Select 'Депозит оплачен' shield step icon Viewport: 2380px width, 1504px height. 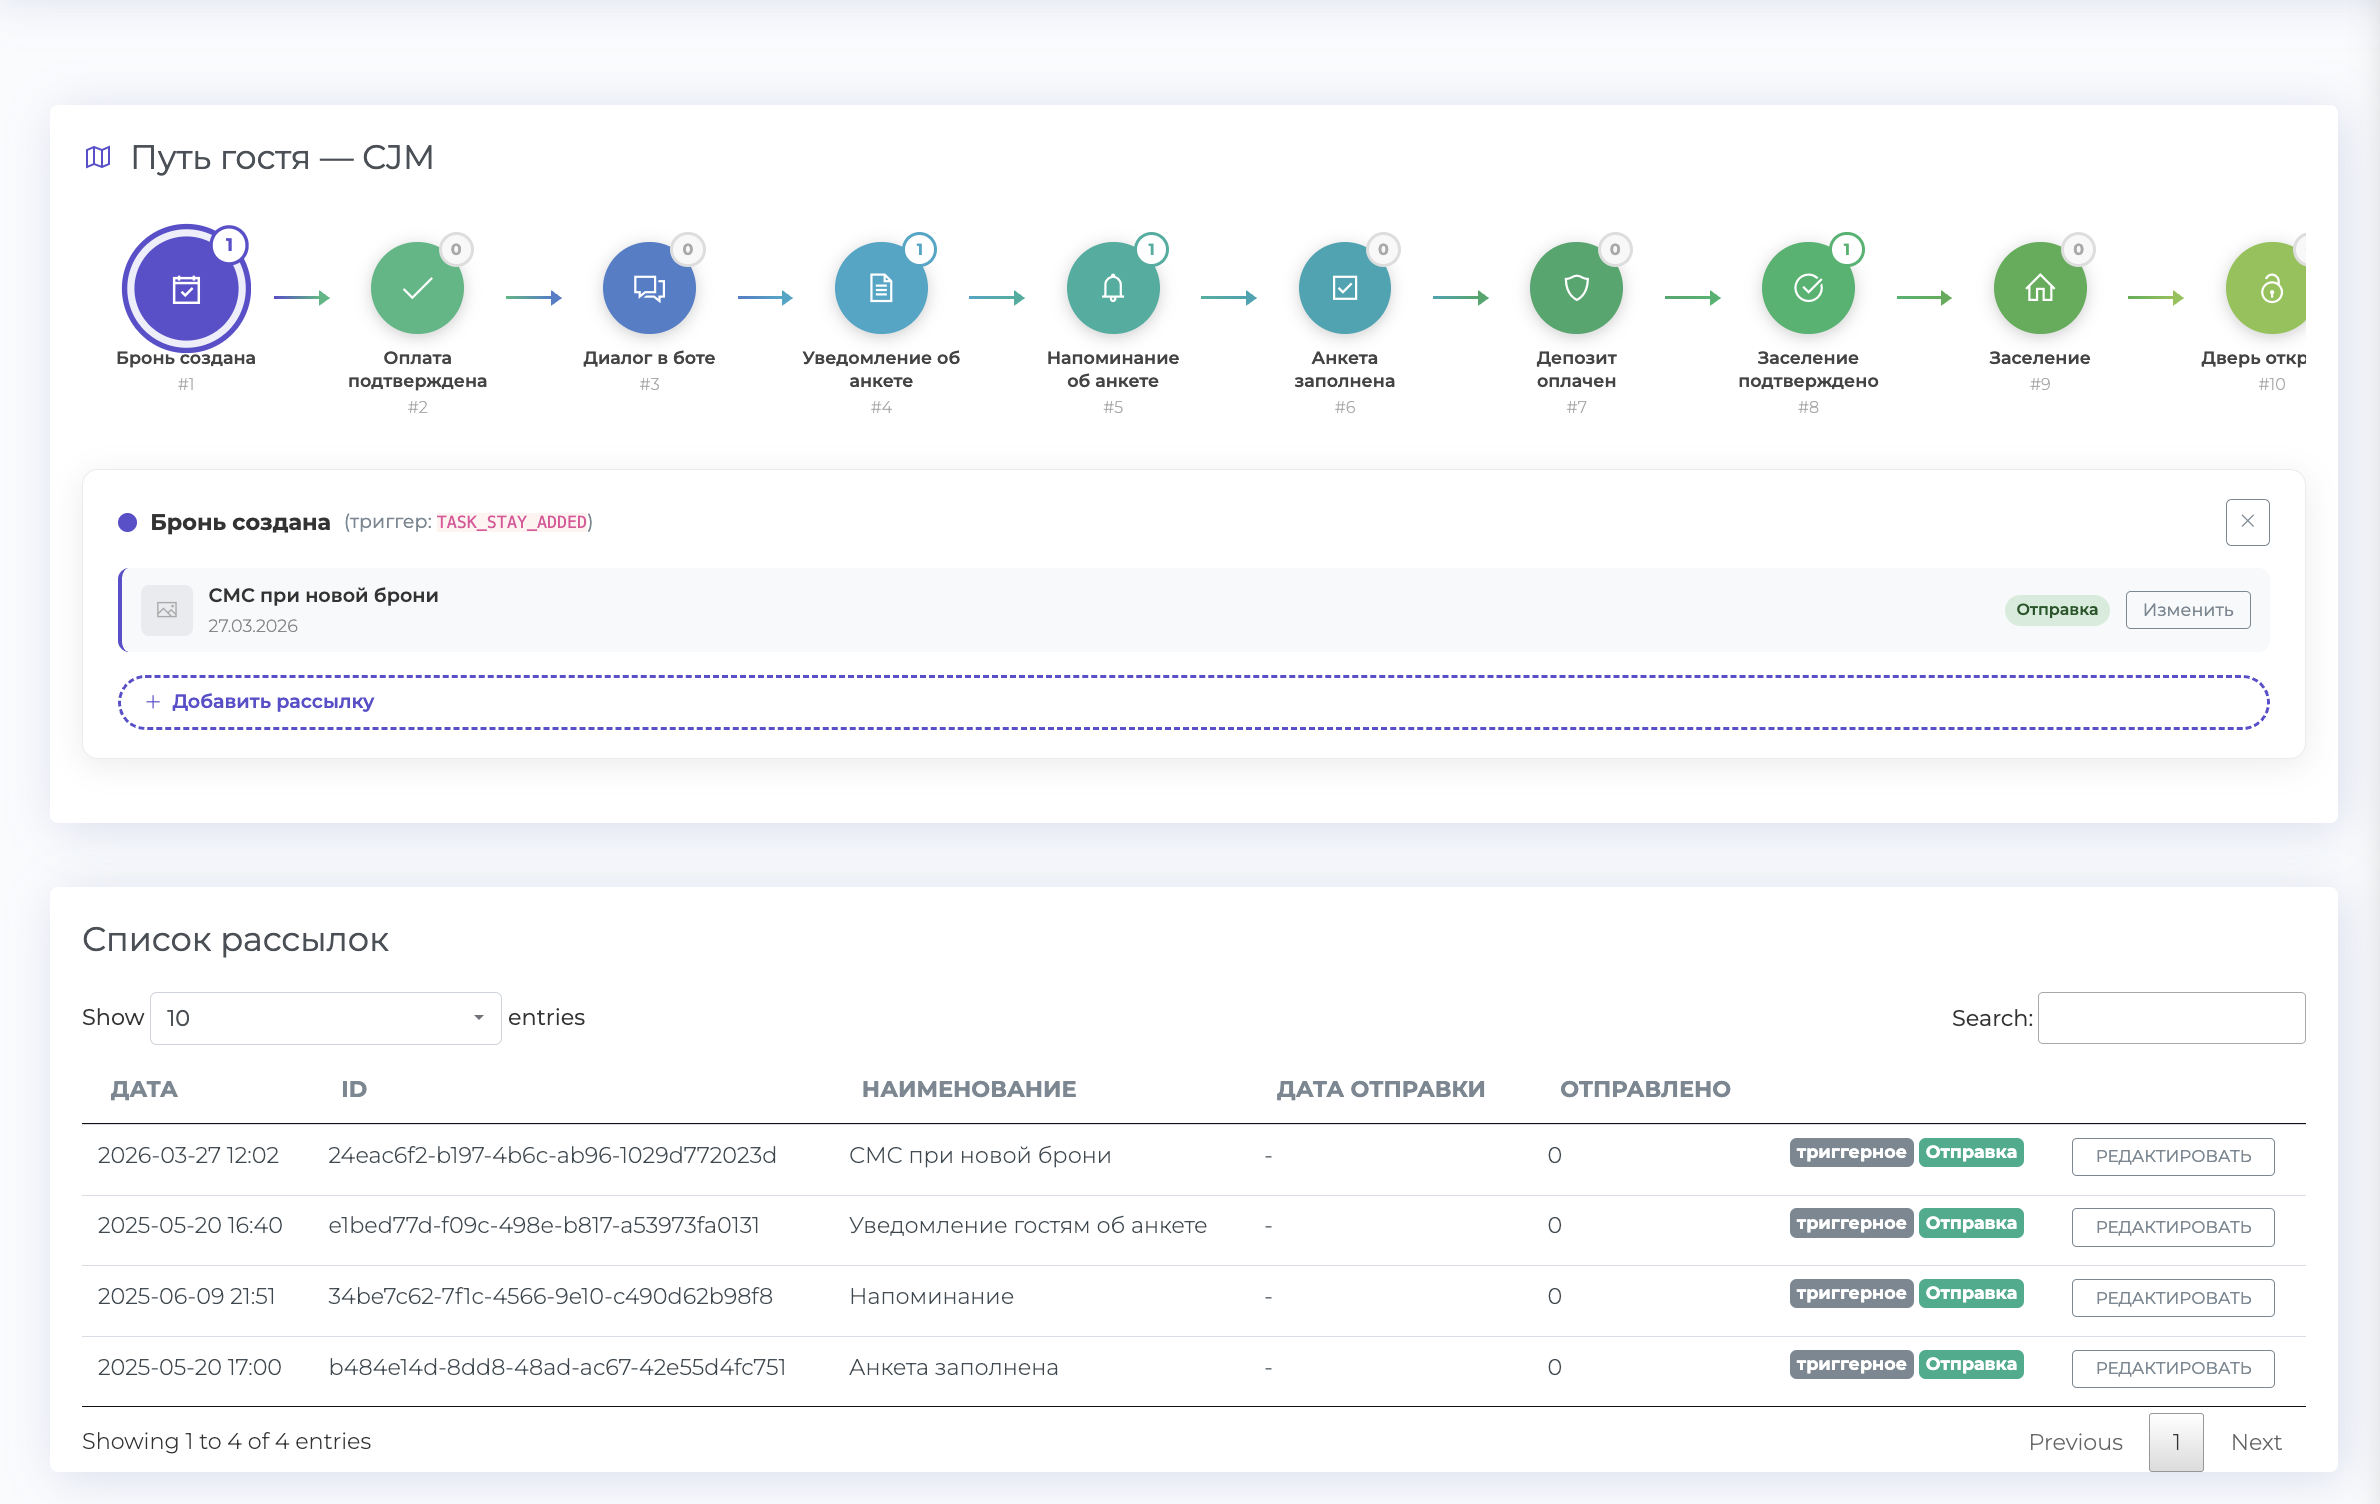coord(1576,289)
